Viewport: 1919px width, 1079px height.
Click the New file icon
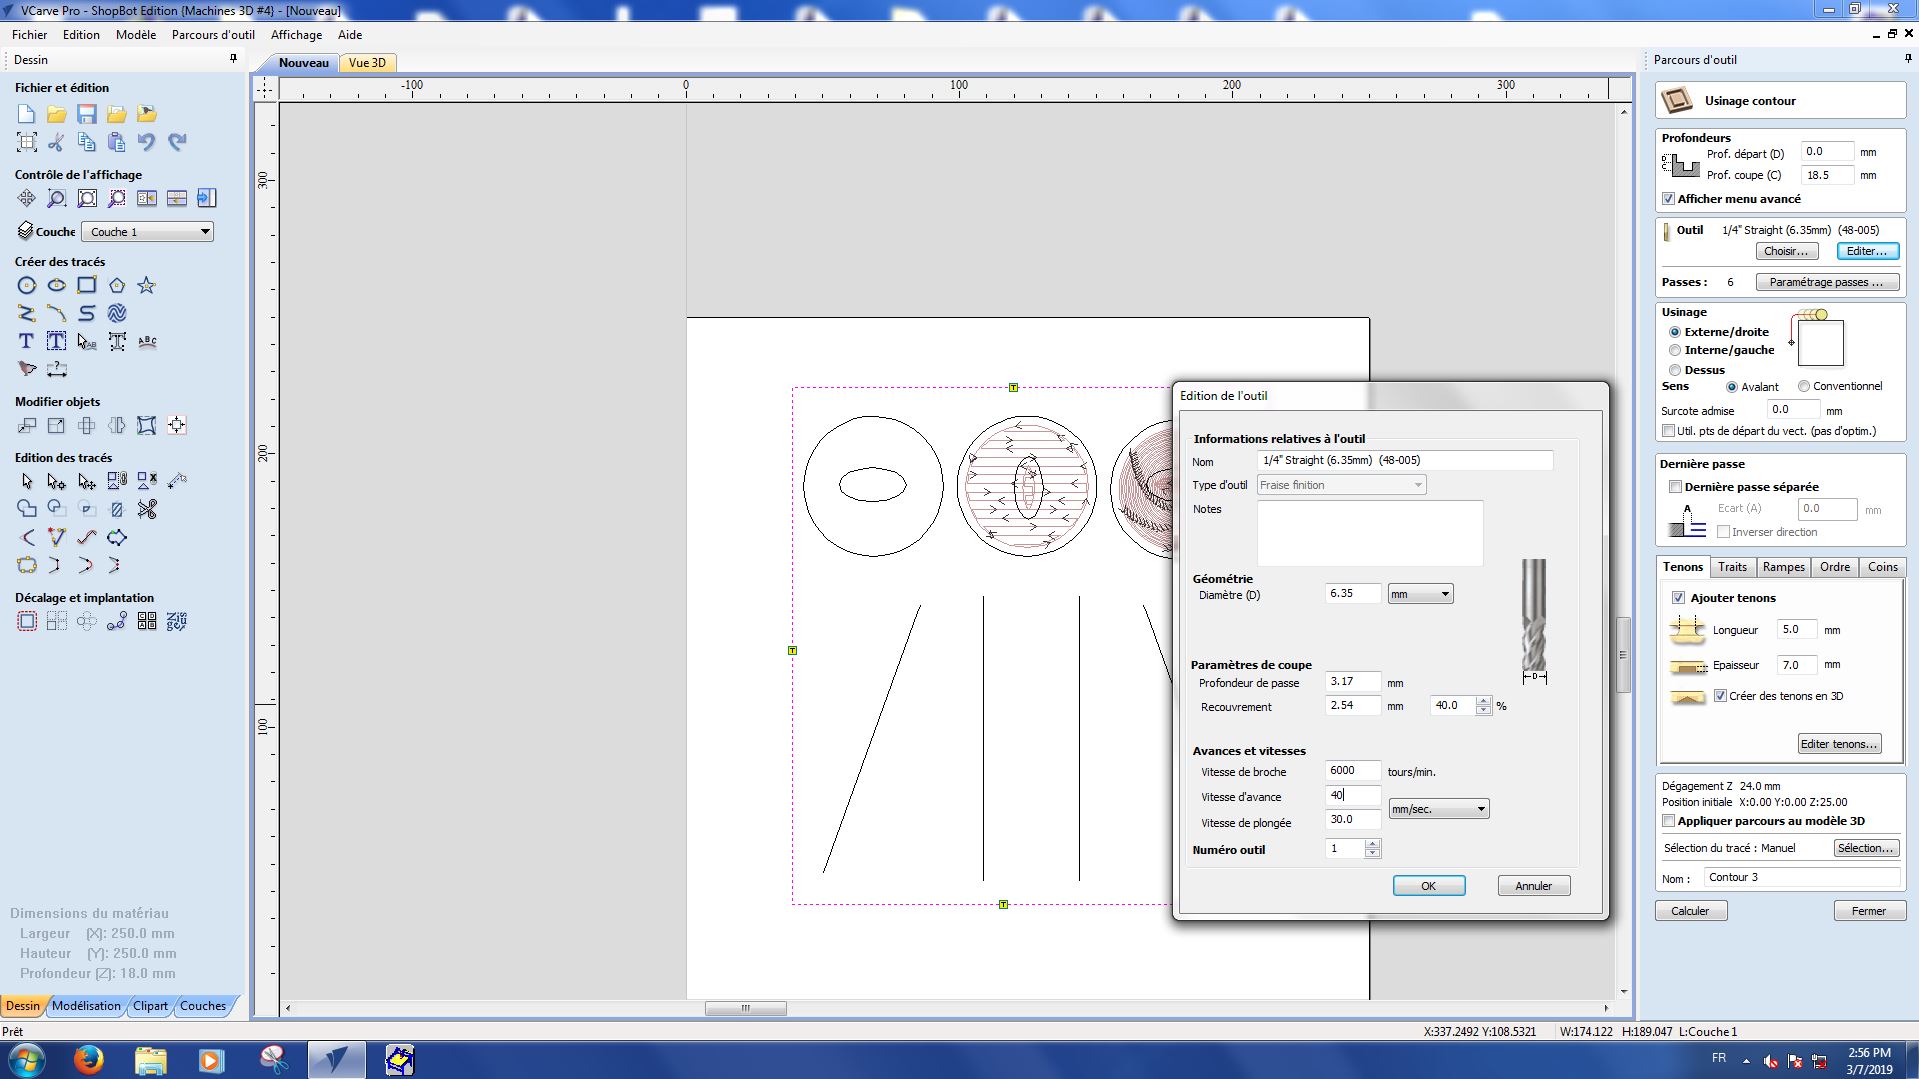point(27,114)
